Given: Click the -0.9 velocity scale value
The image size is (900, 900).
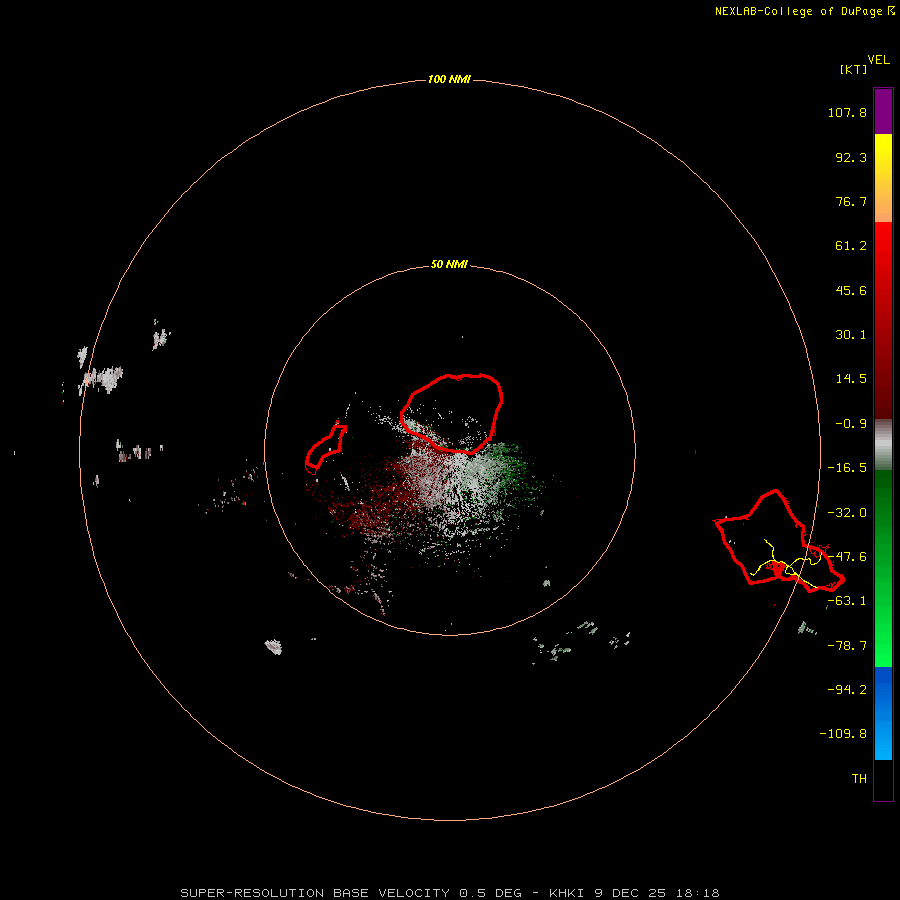Looking at the screenshot, I should [851, 424].
